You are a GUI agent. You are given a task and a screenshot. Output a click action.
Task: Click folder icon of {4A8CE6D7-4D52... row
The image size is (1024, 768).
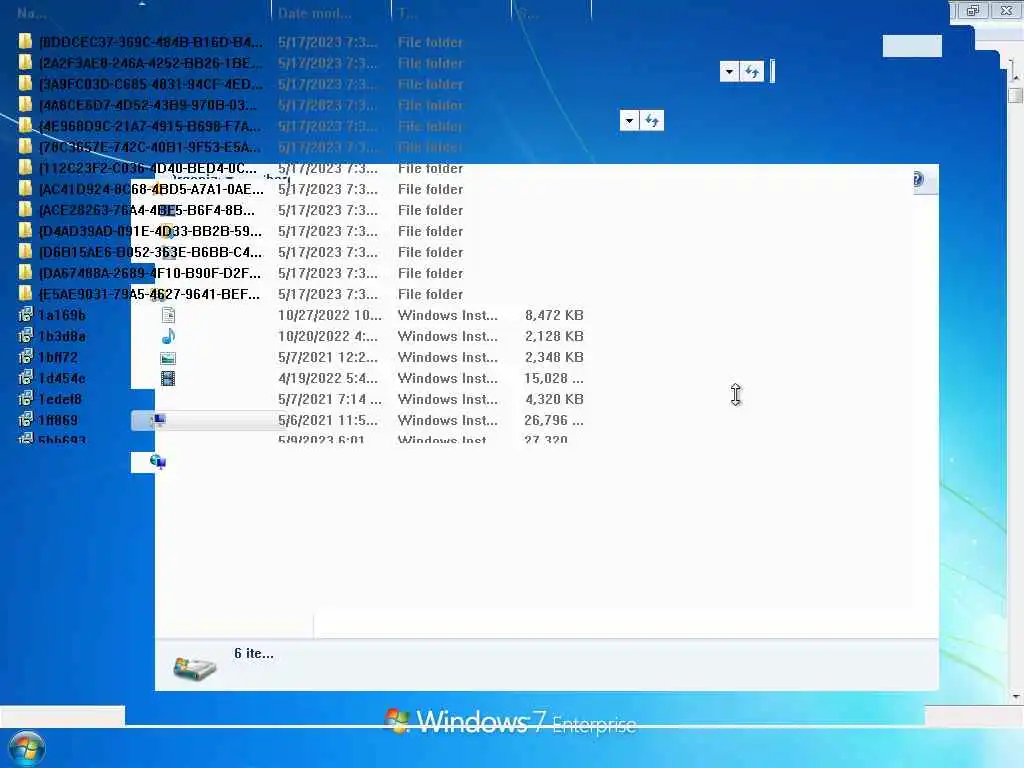click(x=25, y=104)
